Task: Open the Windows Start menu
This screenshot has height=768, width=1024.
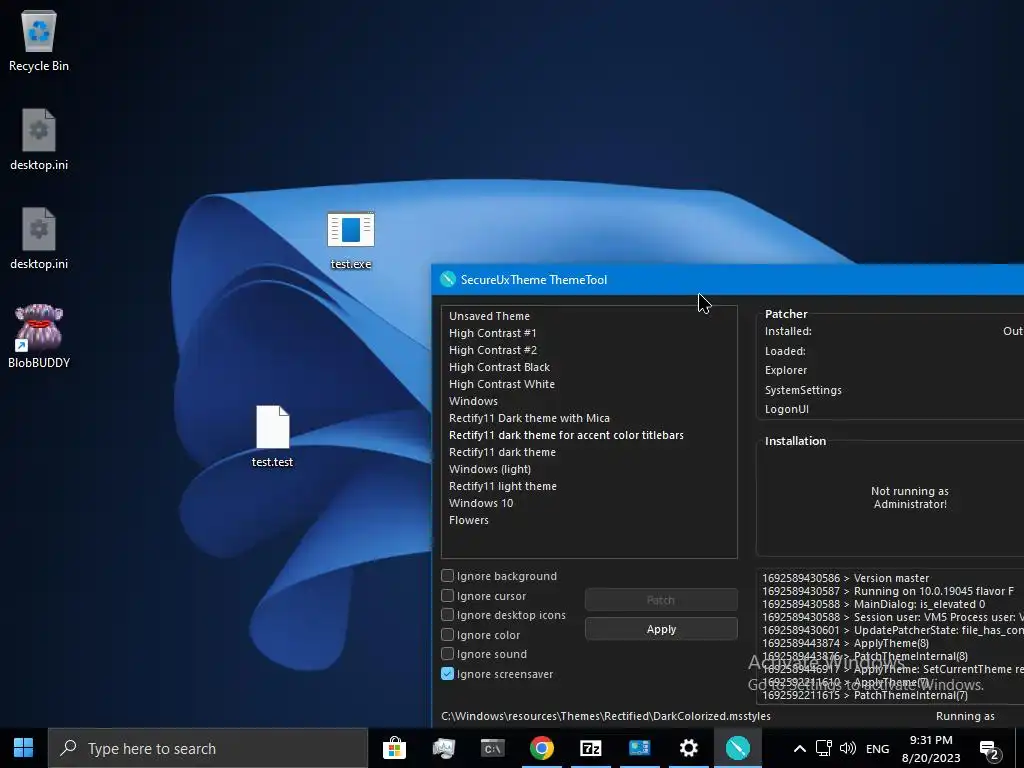Action: (24, 748)
